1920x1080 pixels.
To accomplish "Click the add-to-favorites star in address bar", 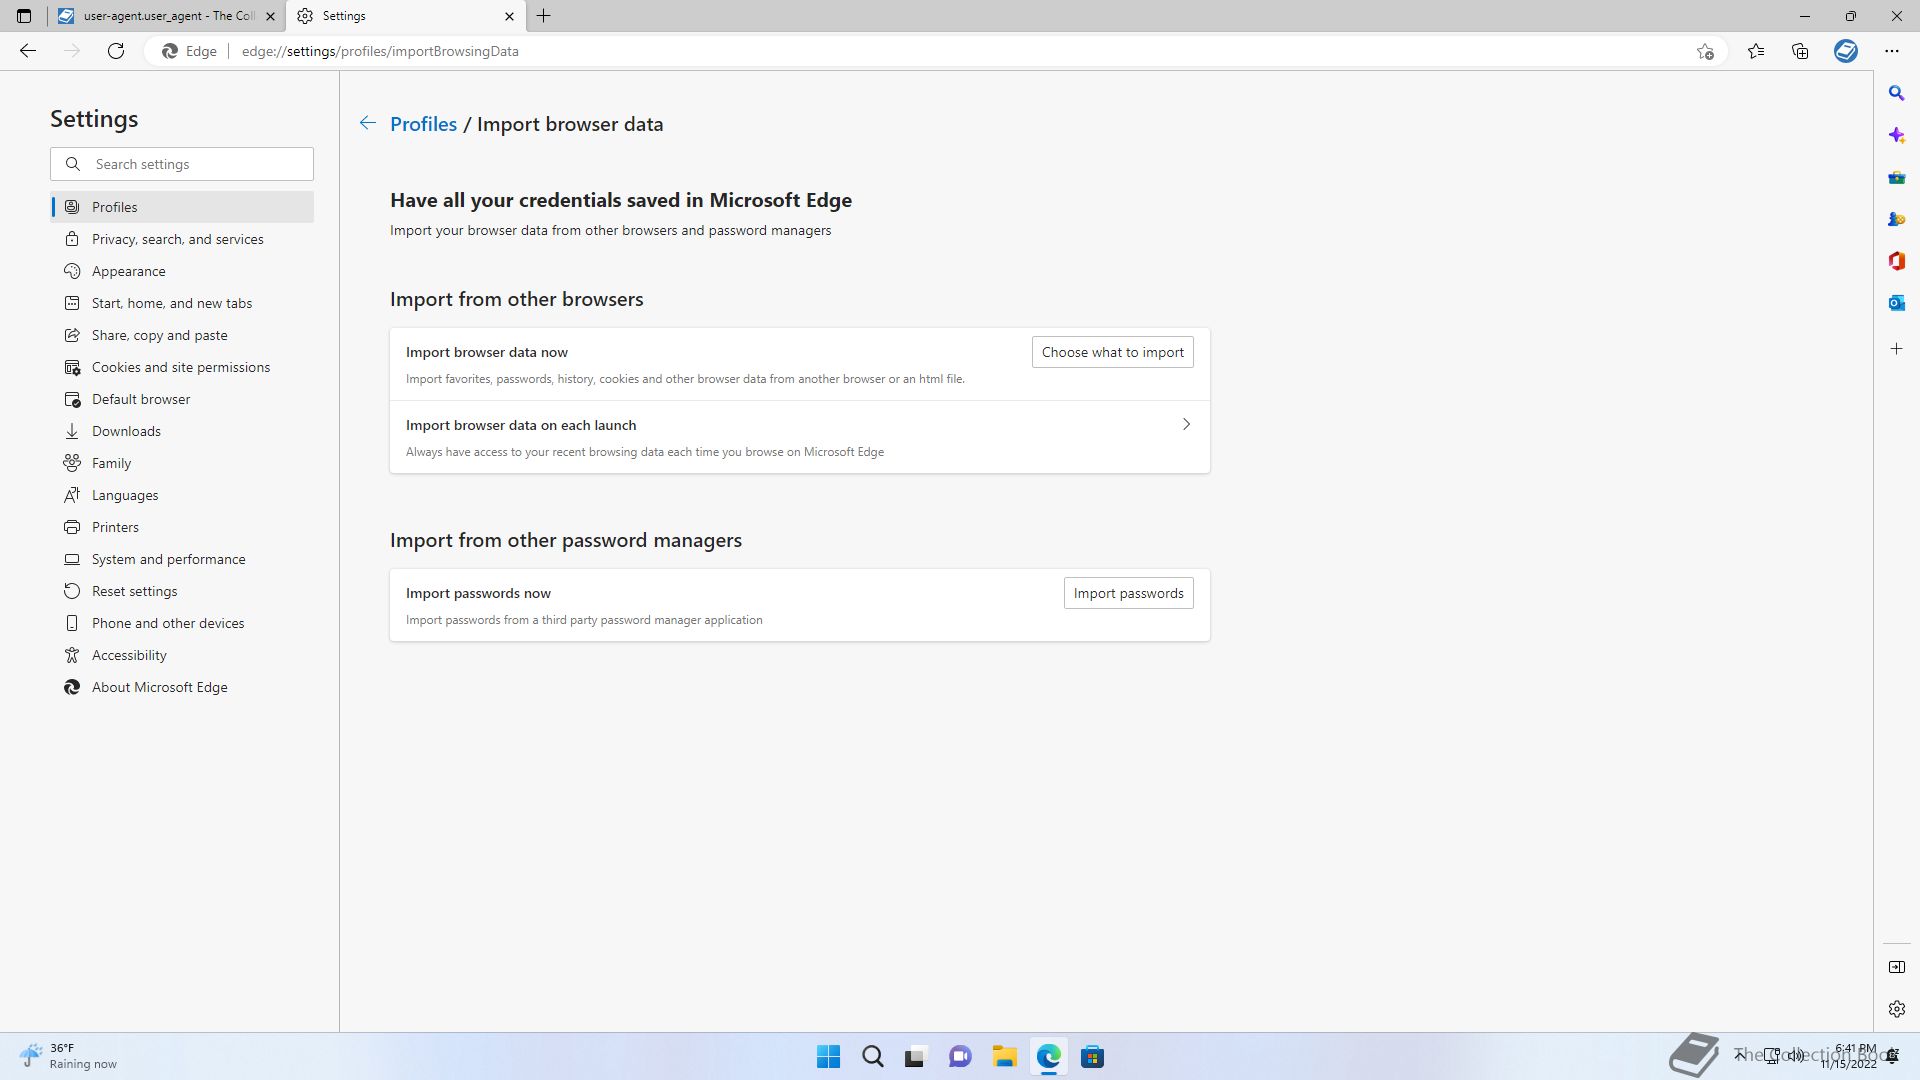I will point(1705,51).
